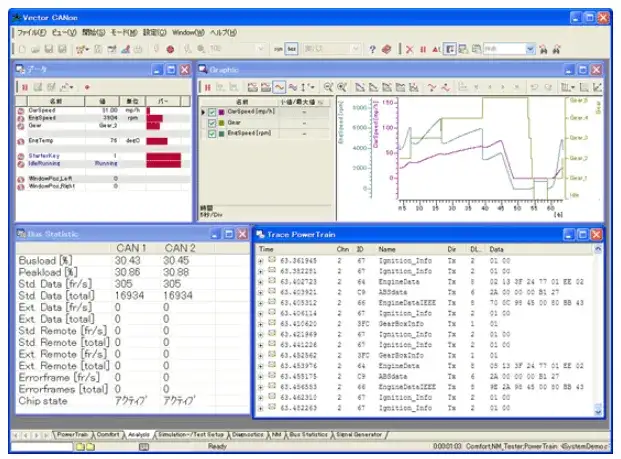This screenshot has width=621, height=459.
Task: Click the question mark Help icon
Action: (372, 50)
